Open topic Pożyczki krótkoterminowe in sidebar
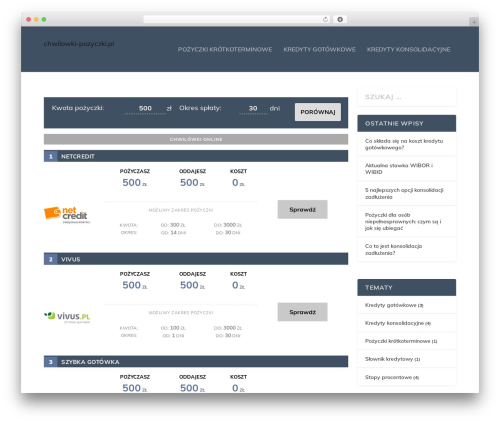 point(397,341)
